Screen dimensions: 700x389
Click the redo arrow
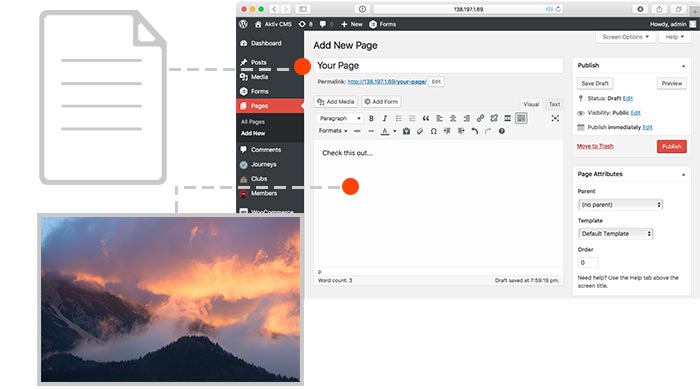pos(488,131)
